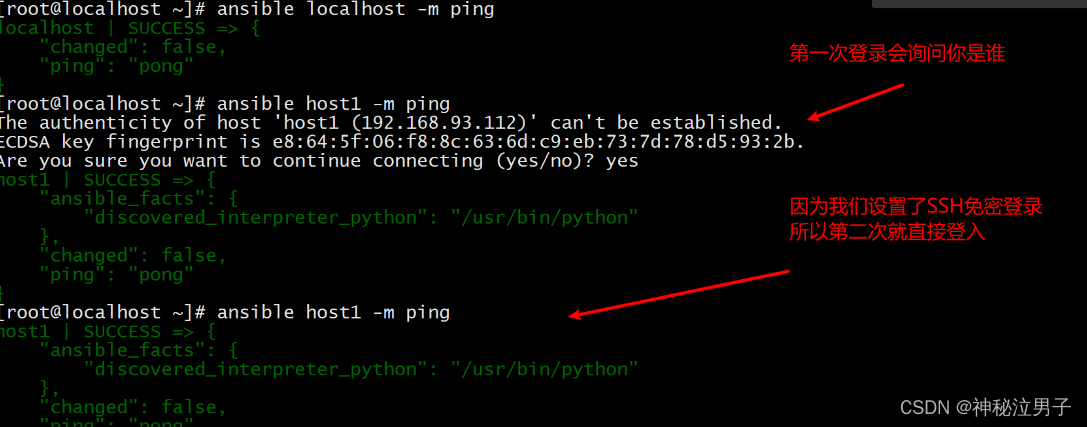
Task: Click the red arrow pointing at the last ping command
Action: click(x=679, y=295)
